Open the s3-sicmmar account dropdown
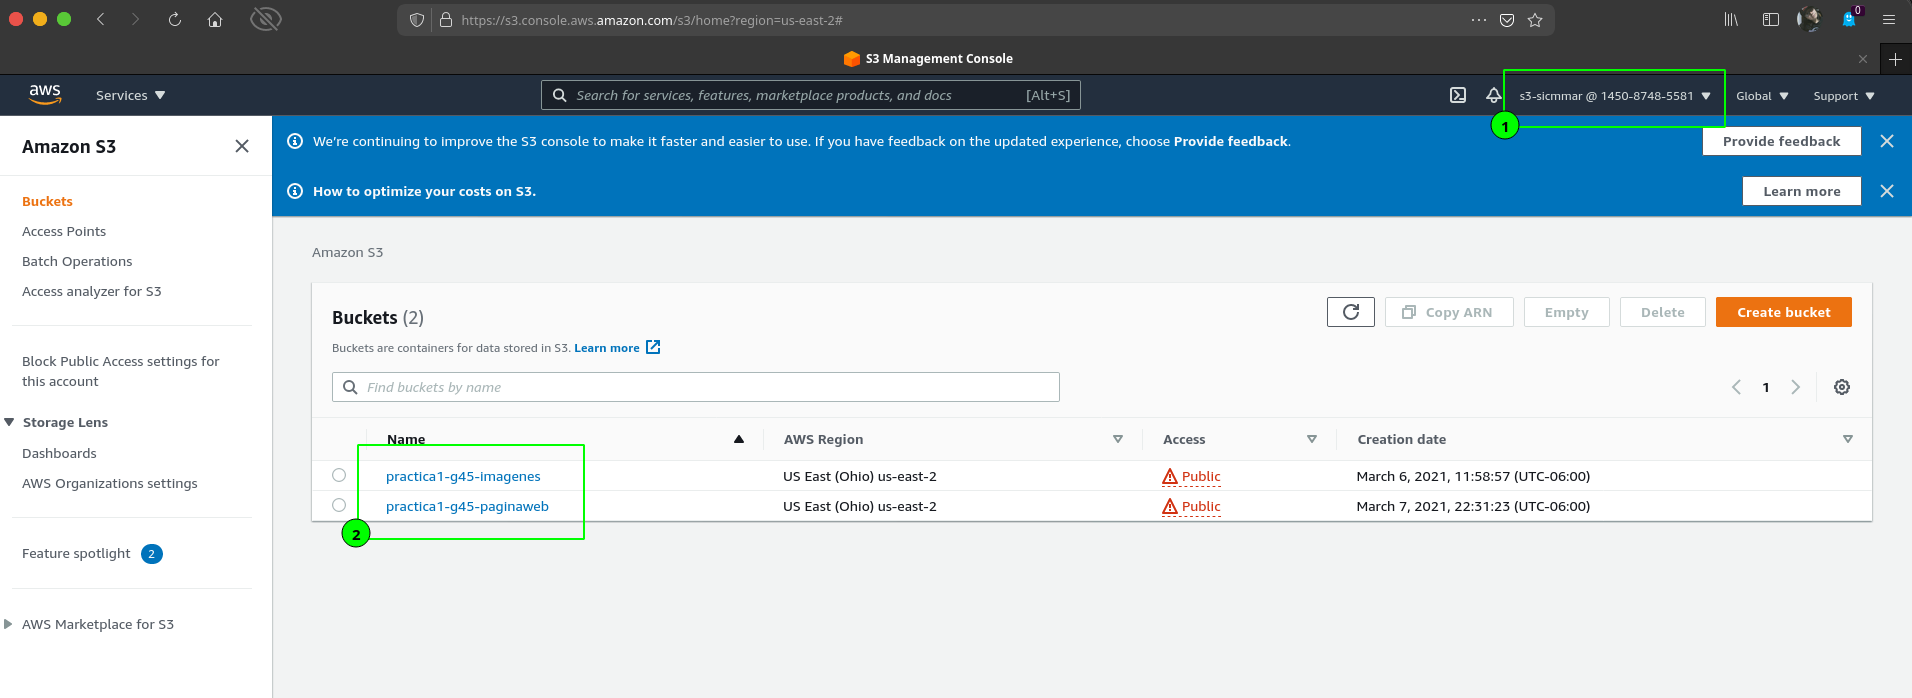Screen dimensions: 1912x698 point(1615,96)
